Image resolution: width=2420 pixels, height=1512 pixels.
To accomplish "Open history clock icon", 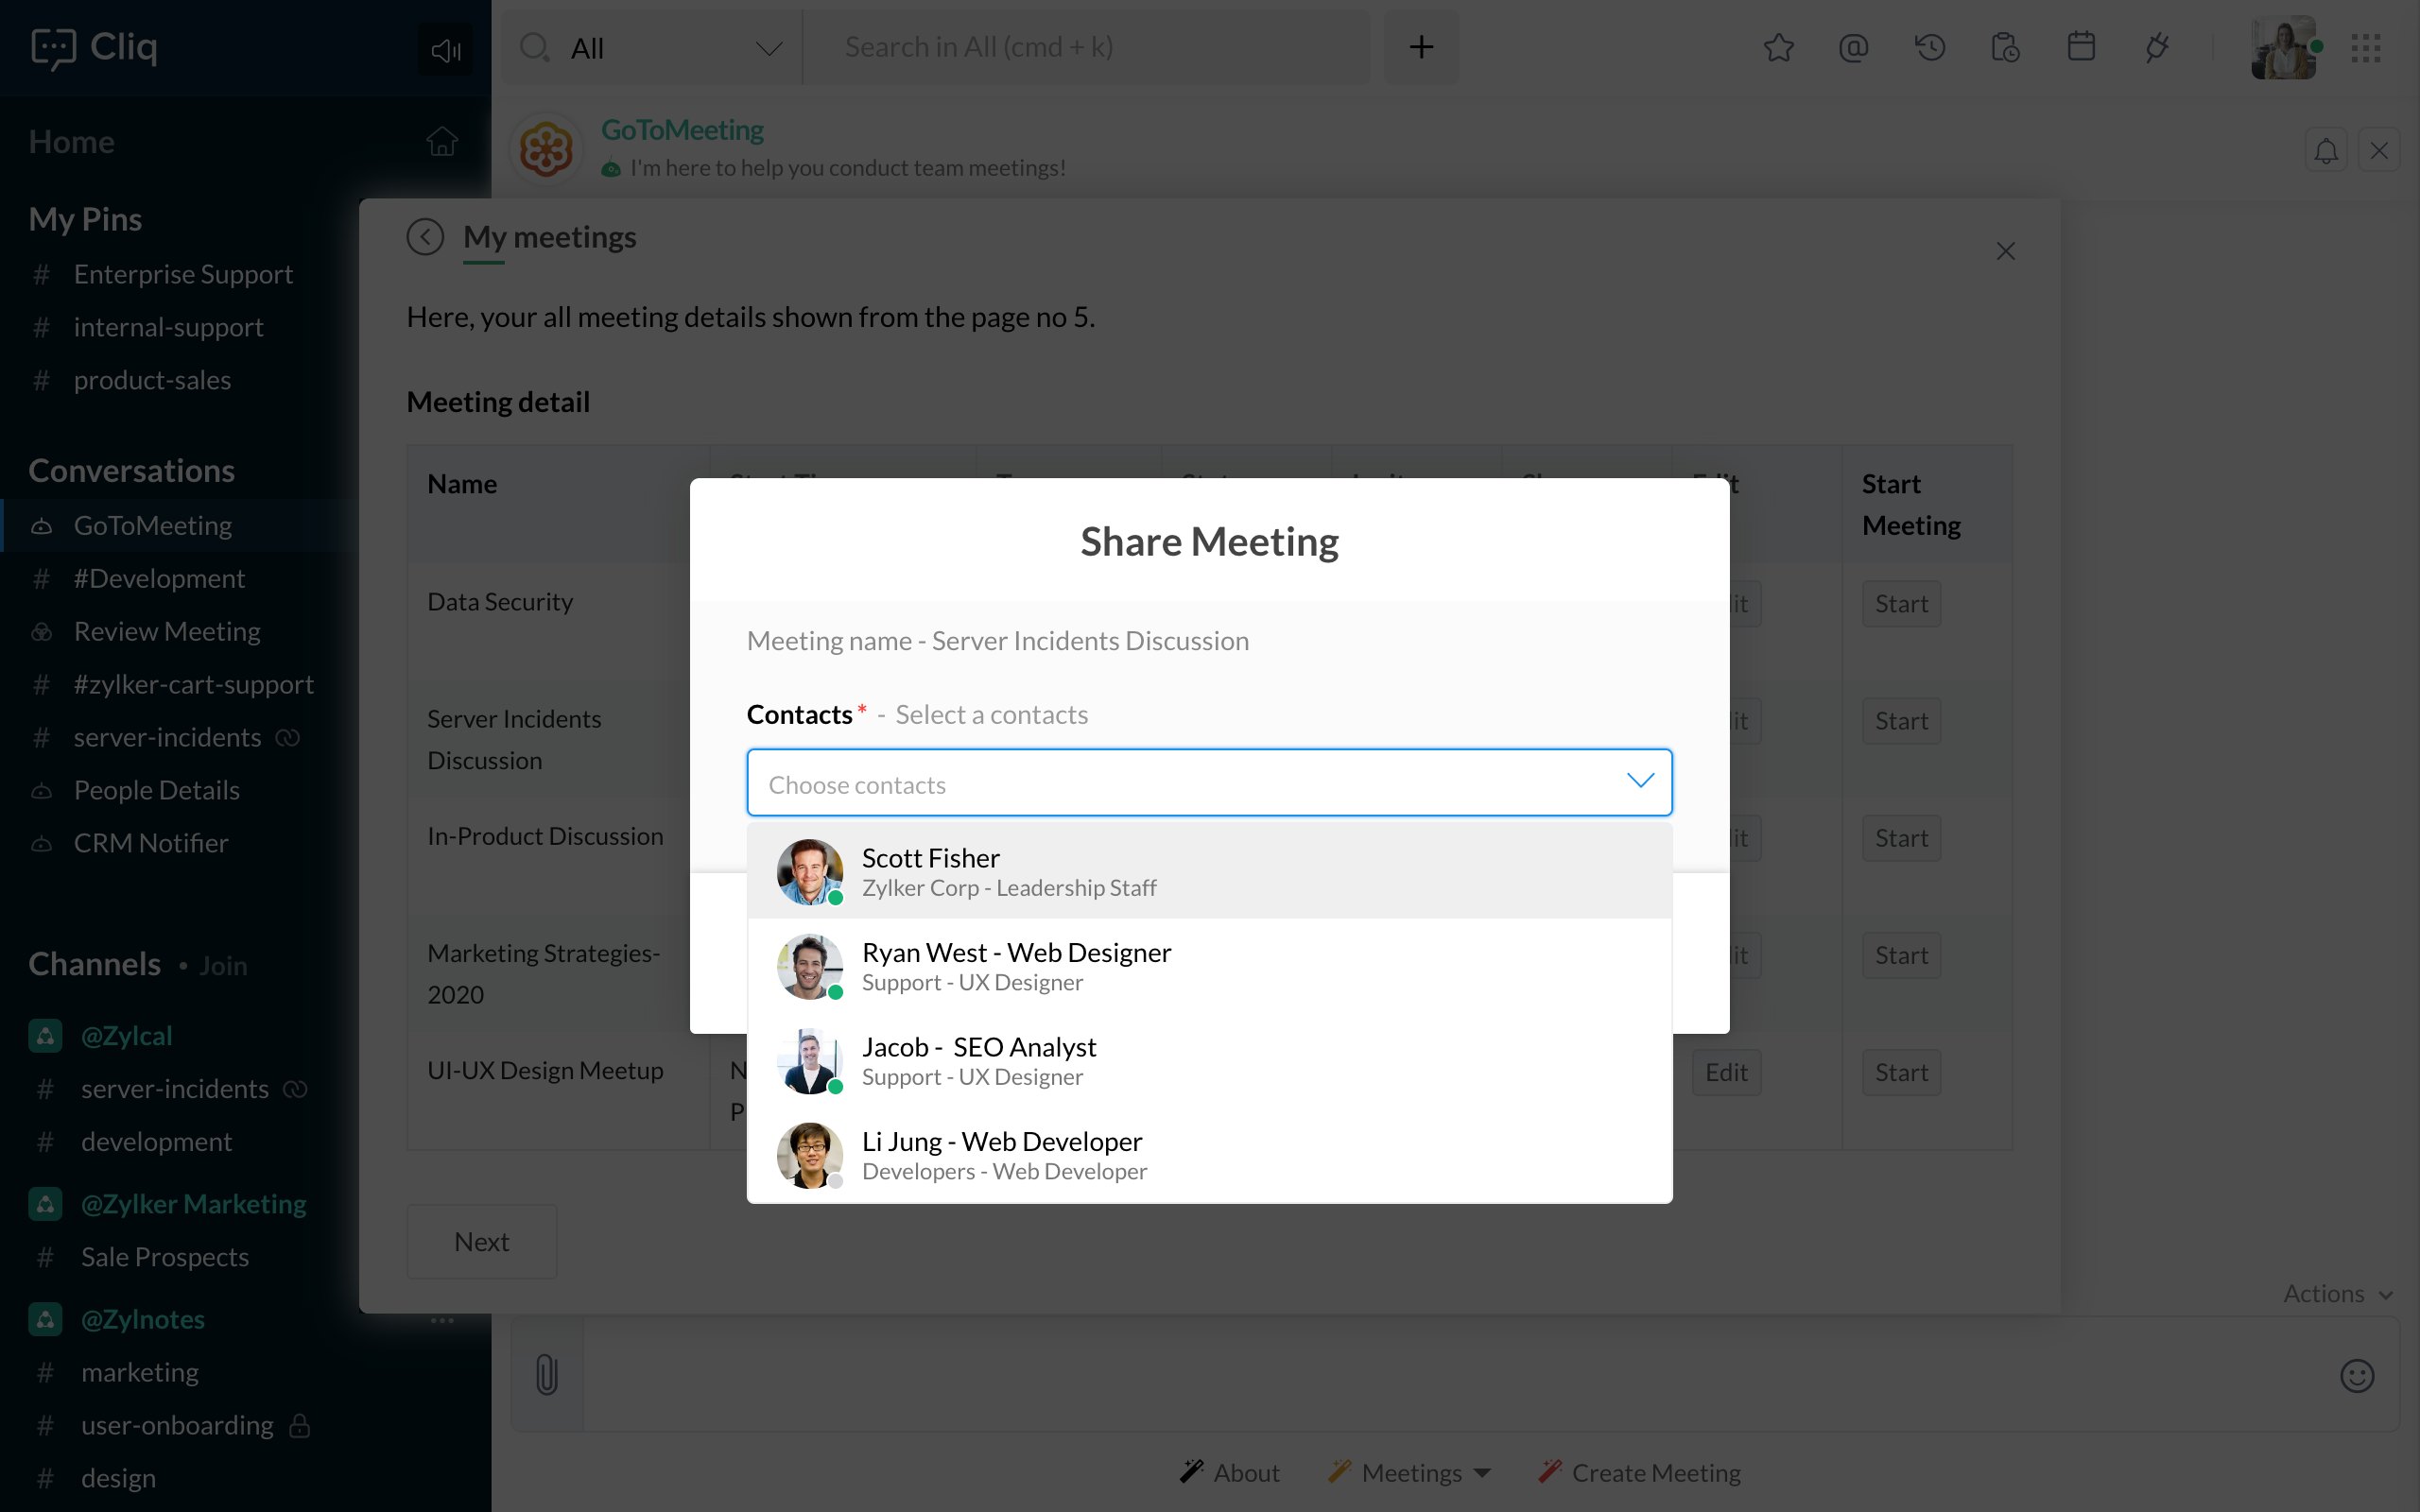I will (x=1930, y=47).
